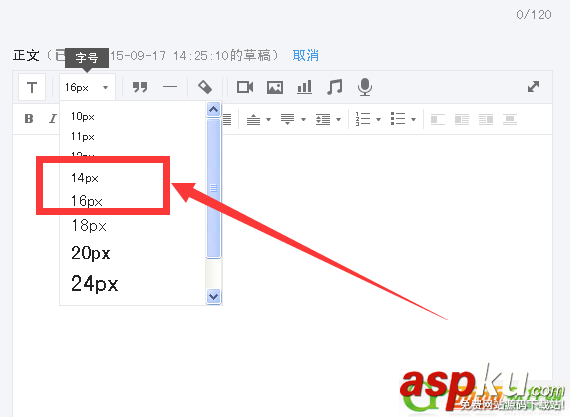Open paragraph spacing before dropdown

pos(269,119)
